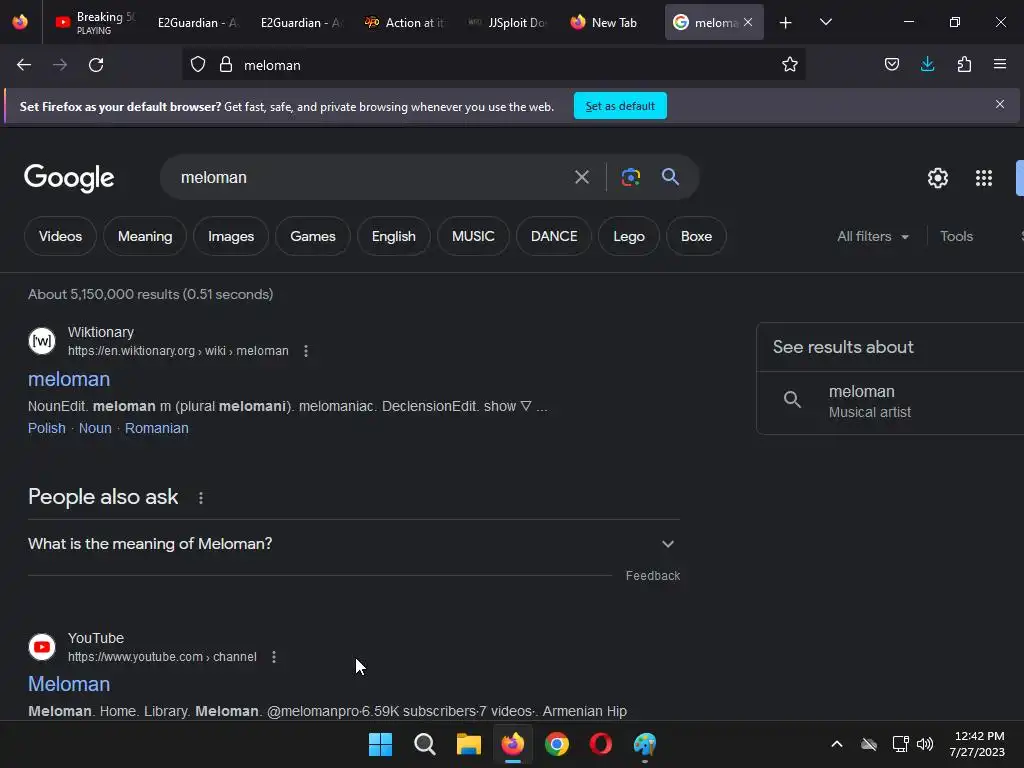1024x768 pixels.
Task: Jump to Romanian section link
Action: point(157,428)
